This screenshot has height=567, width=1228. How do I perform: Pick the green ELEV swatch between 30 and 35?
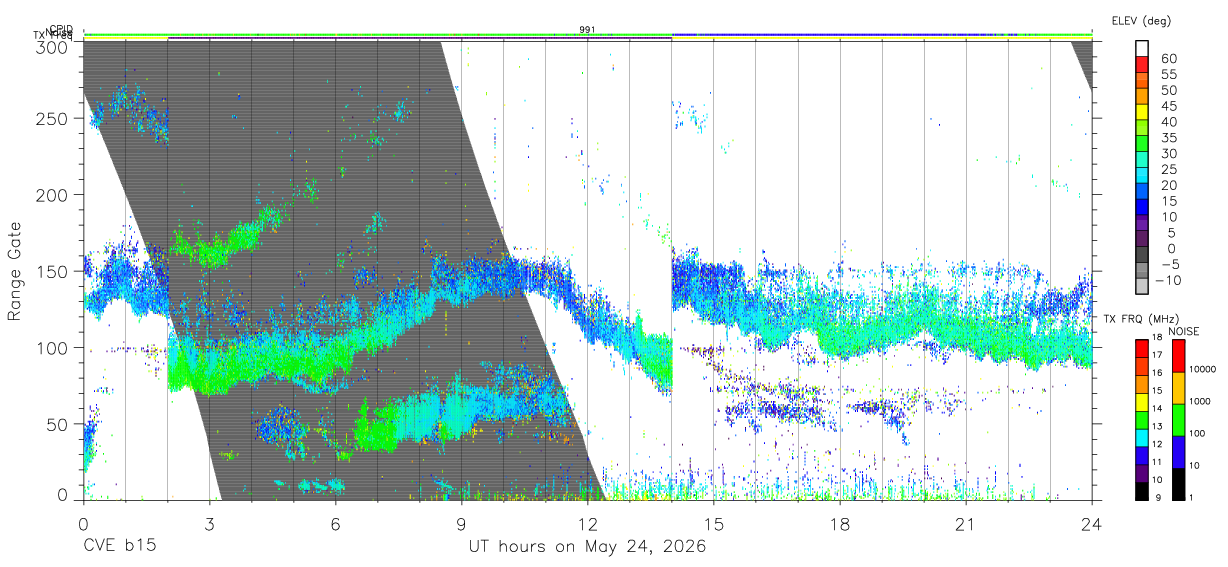click(x=1142, y=145)
